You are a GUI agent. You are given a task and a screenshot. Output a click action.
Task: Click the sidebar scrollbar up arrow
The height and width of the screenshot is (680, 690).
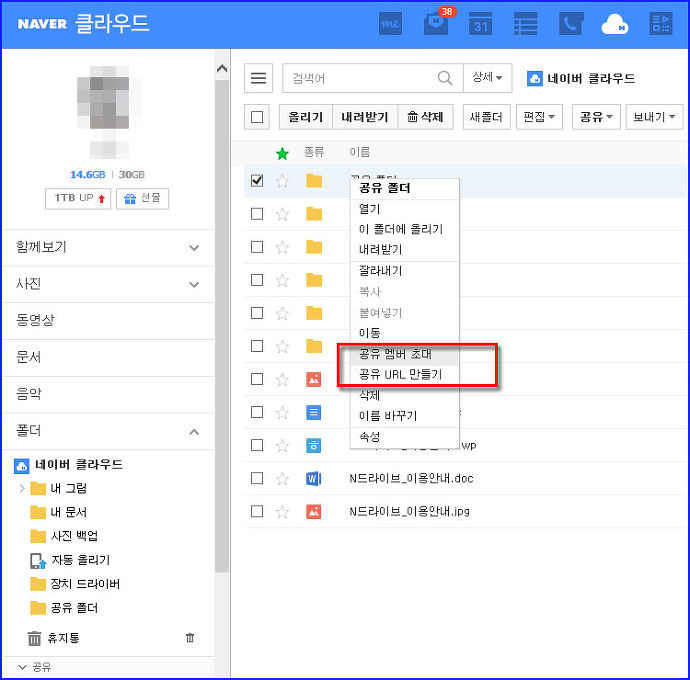coord(222,68)
